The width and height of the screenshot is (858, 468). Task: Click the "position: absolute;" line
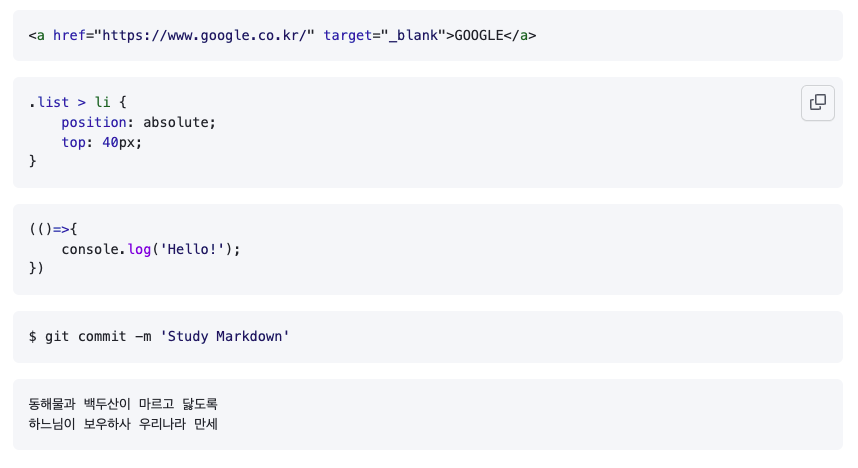(x=138, y=122)
